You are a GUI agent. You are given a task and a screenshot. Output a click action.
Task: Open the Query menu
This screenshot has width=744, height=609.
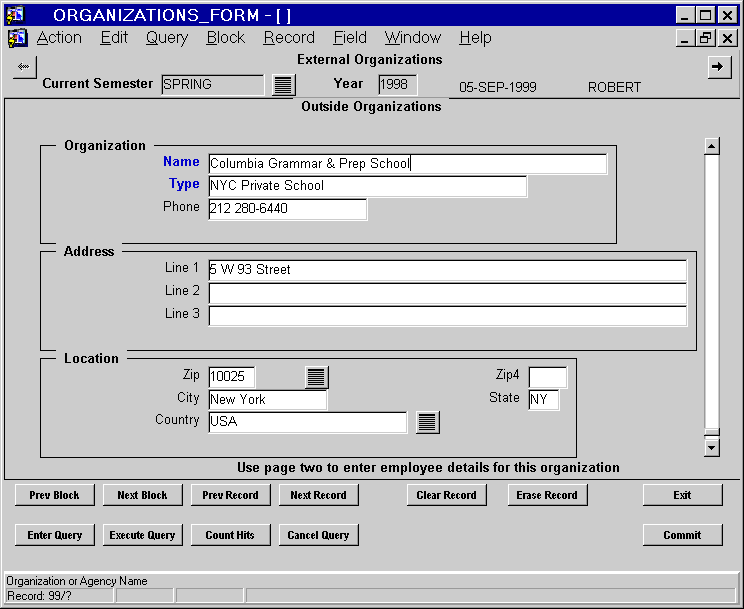(x=167, y=37)
